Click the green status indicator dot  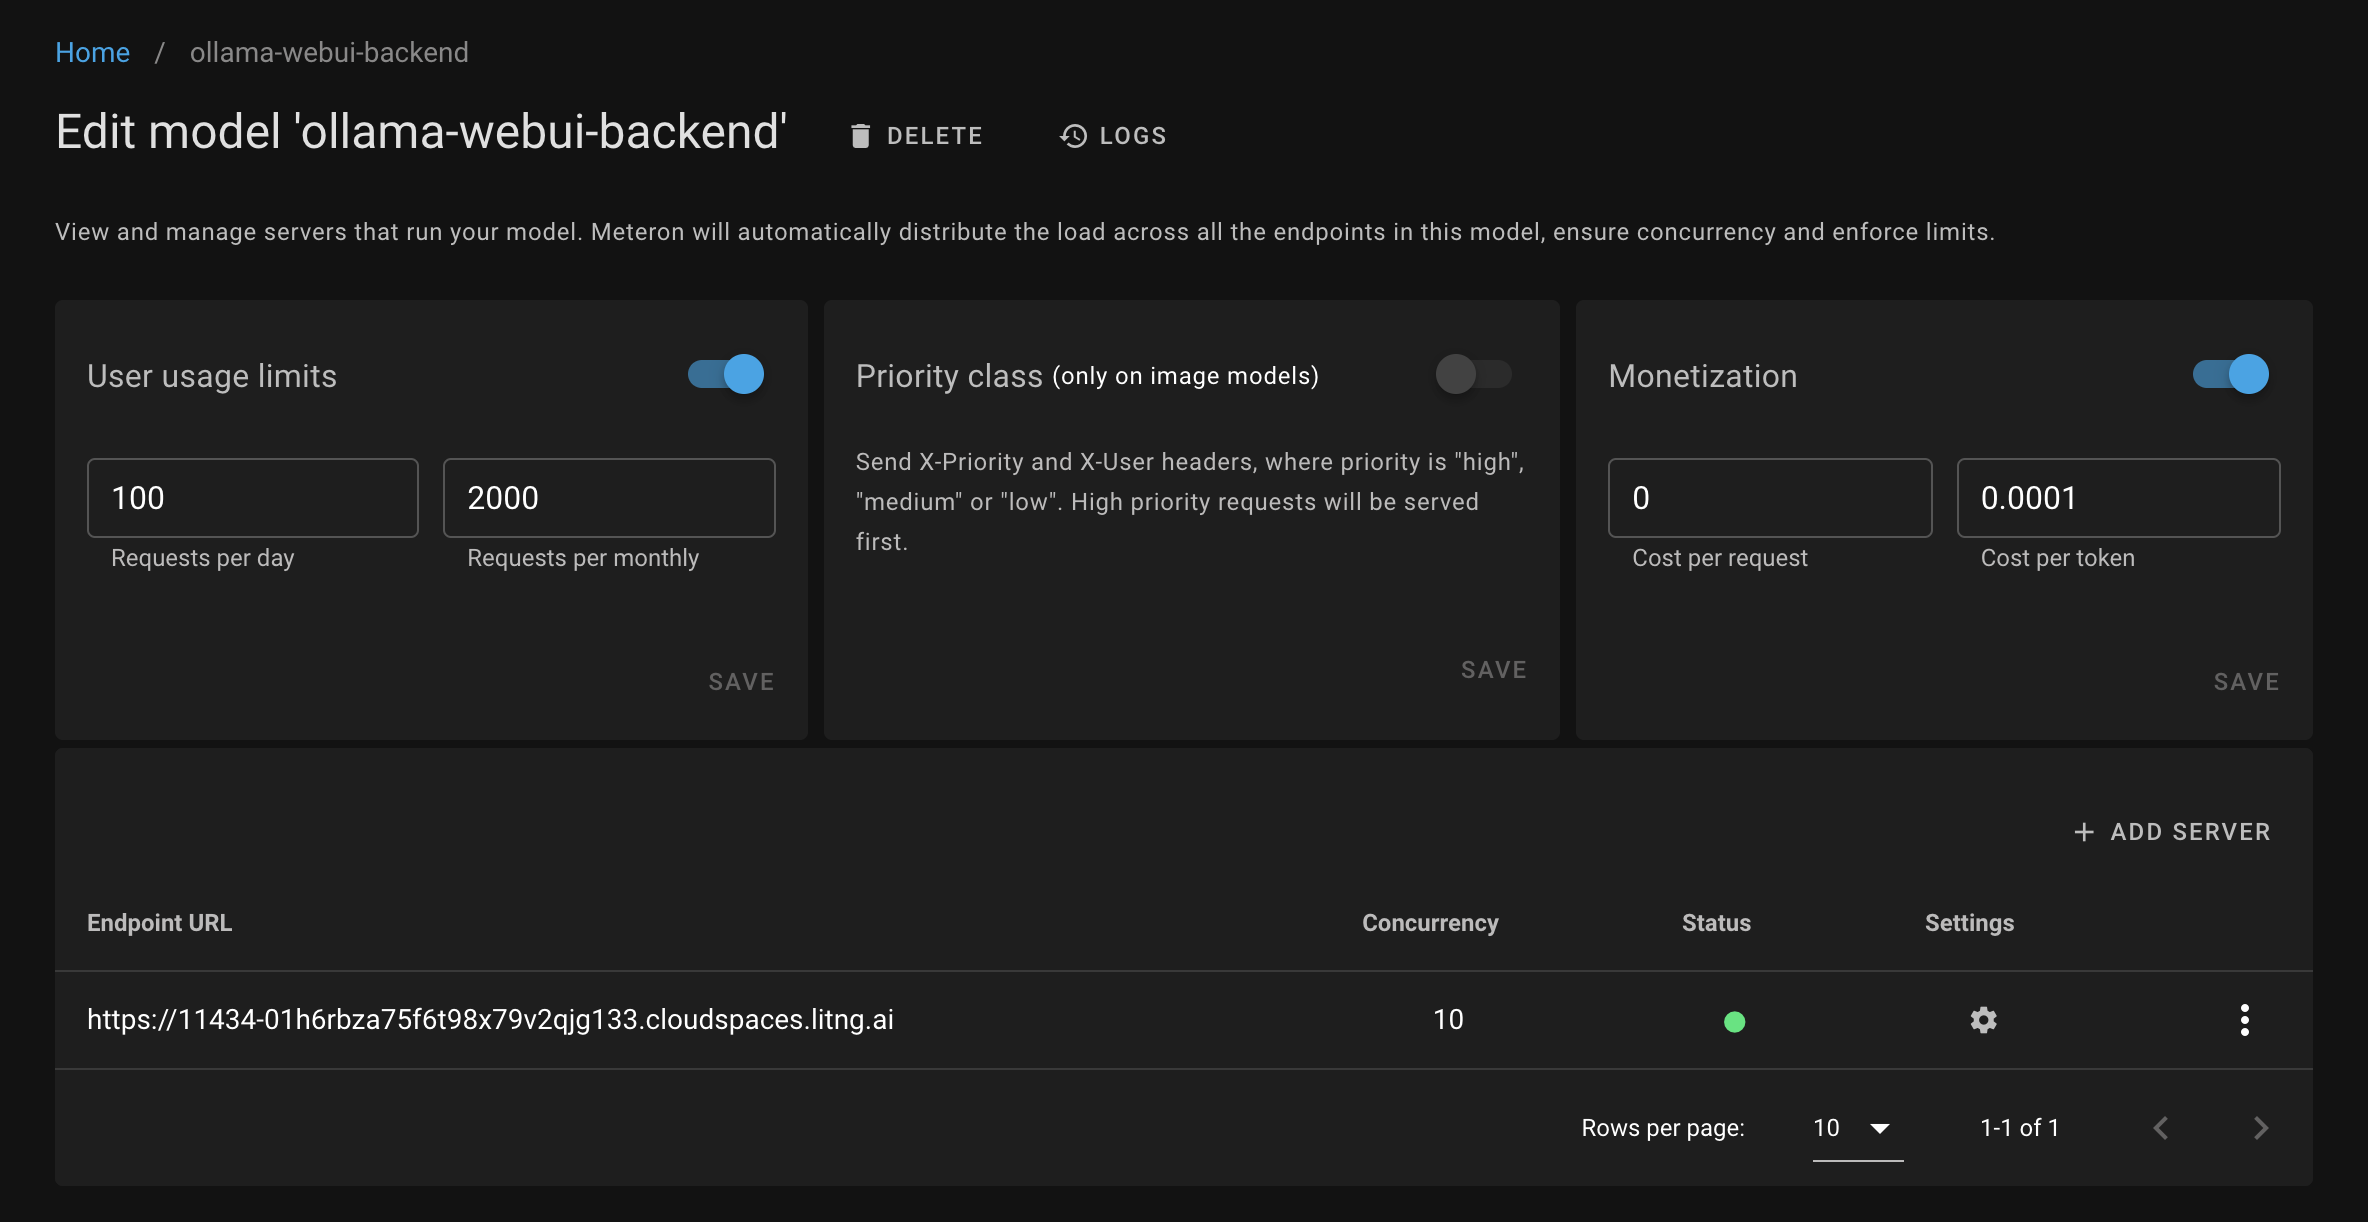[x=1734, y=1021]
